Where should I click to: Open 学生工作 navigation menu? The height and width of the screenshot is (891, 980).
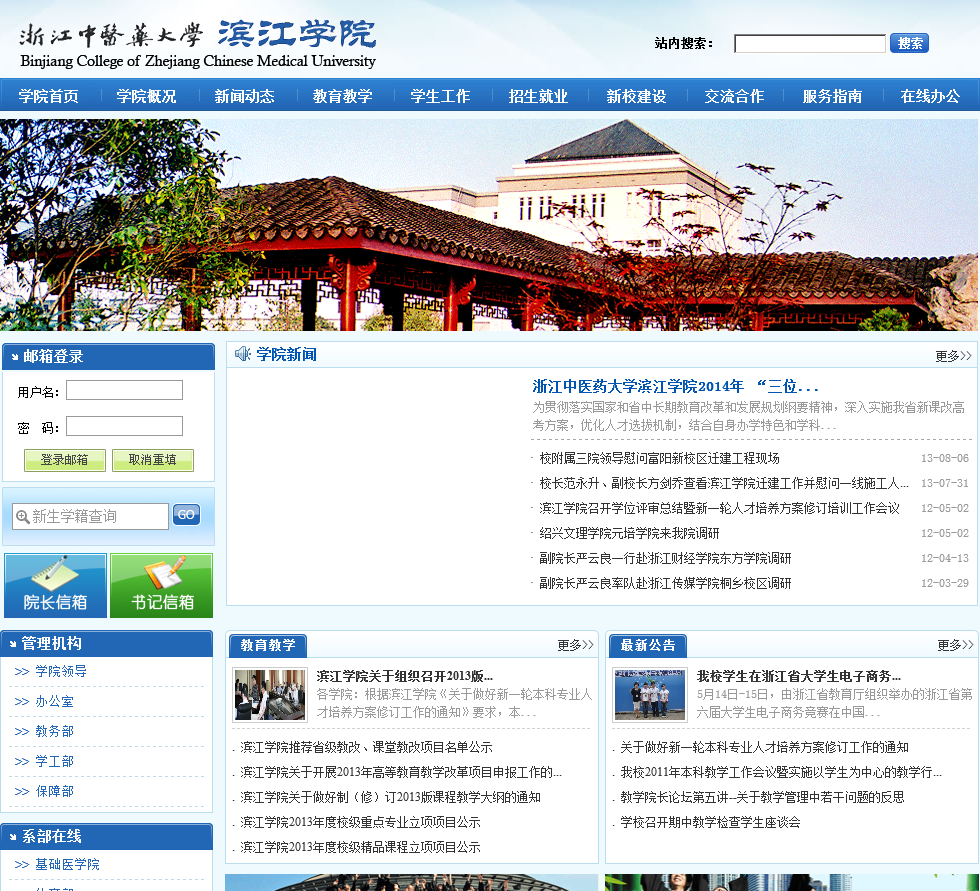[440, 96]
